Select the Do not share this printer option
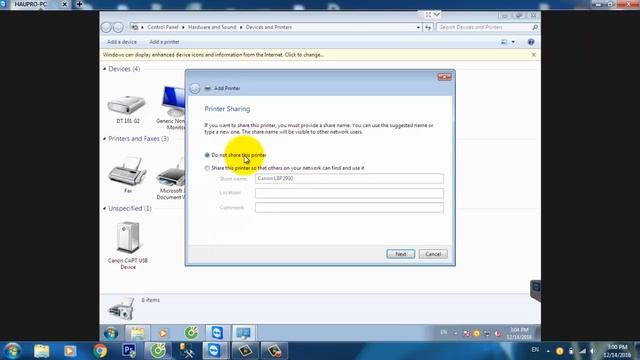The width and height of the screenshot is (640, 360). pyautogui.click(x=236, y=155)
